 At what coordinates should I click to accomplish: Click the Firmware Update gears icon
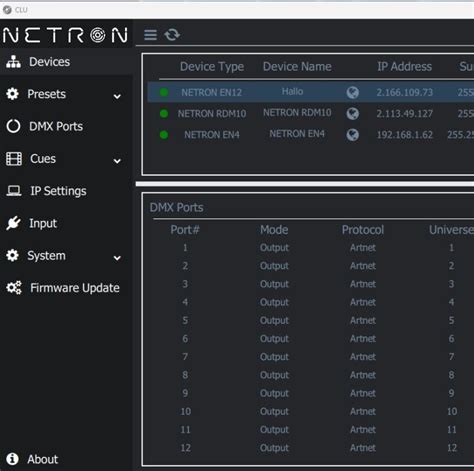coord(14,288)
